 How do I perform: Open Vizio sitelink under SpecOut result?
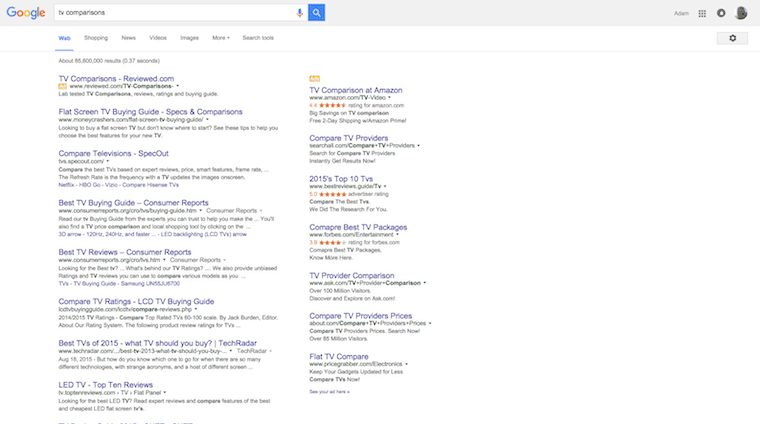click(111, 185)
